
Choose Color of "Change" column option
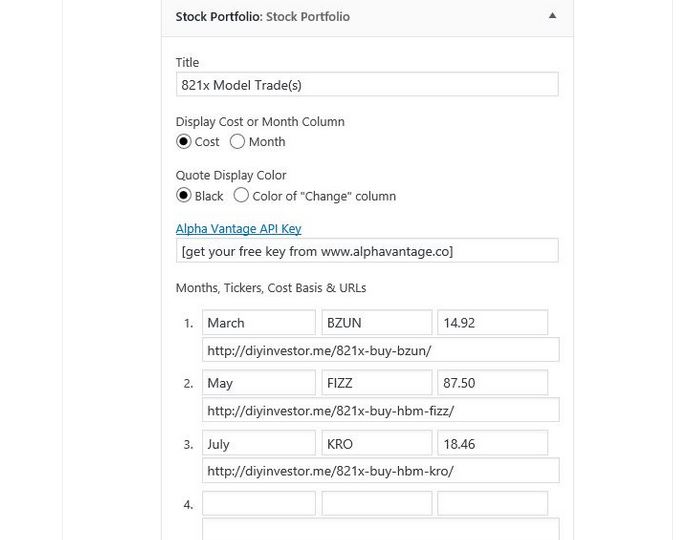(241, 195)
